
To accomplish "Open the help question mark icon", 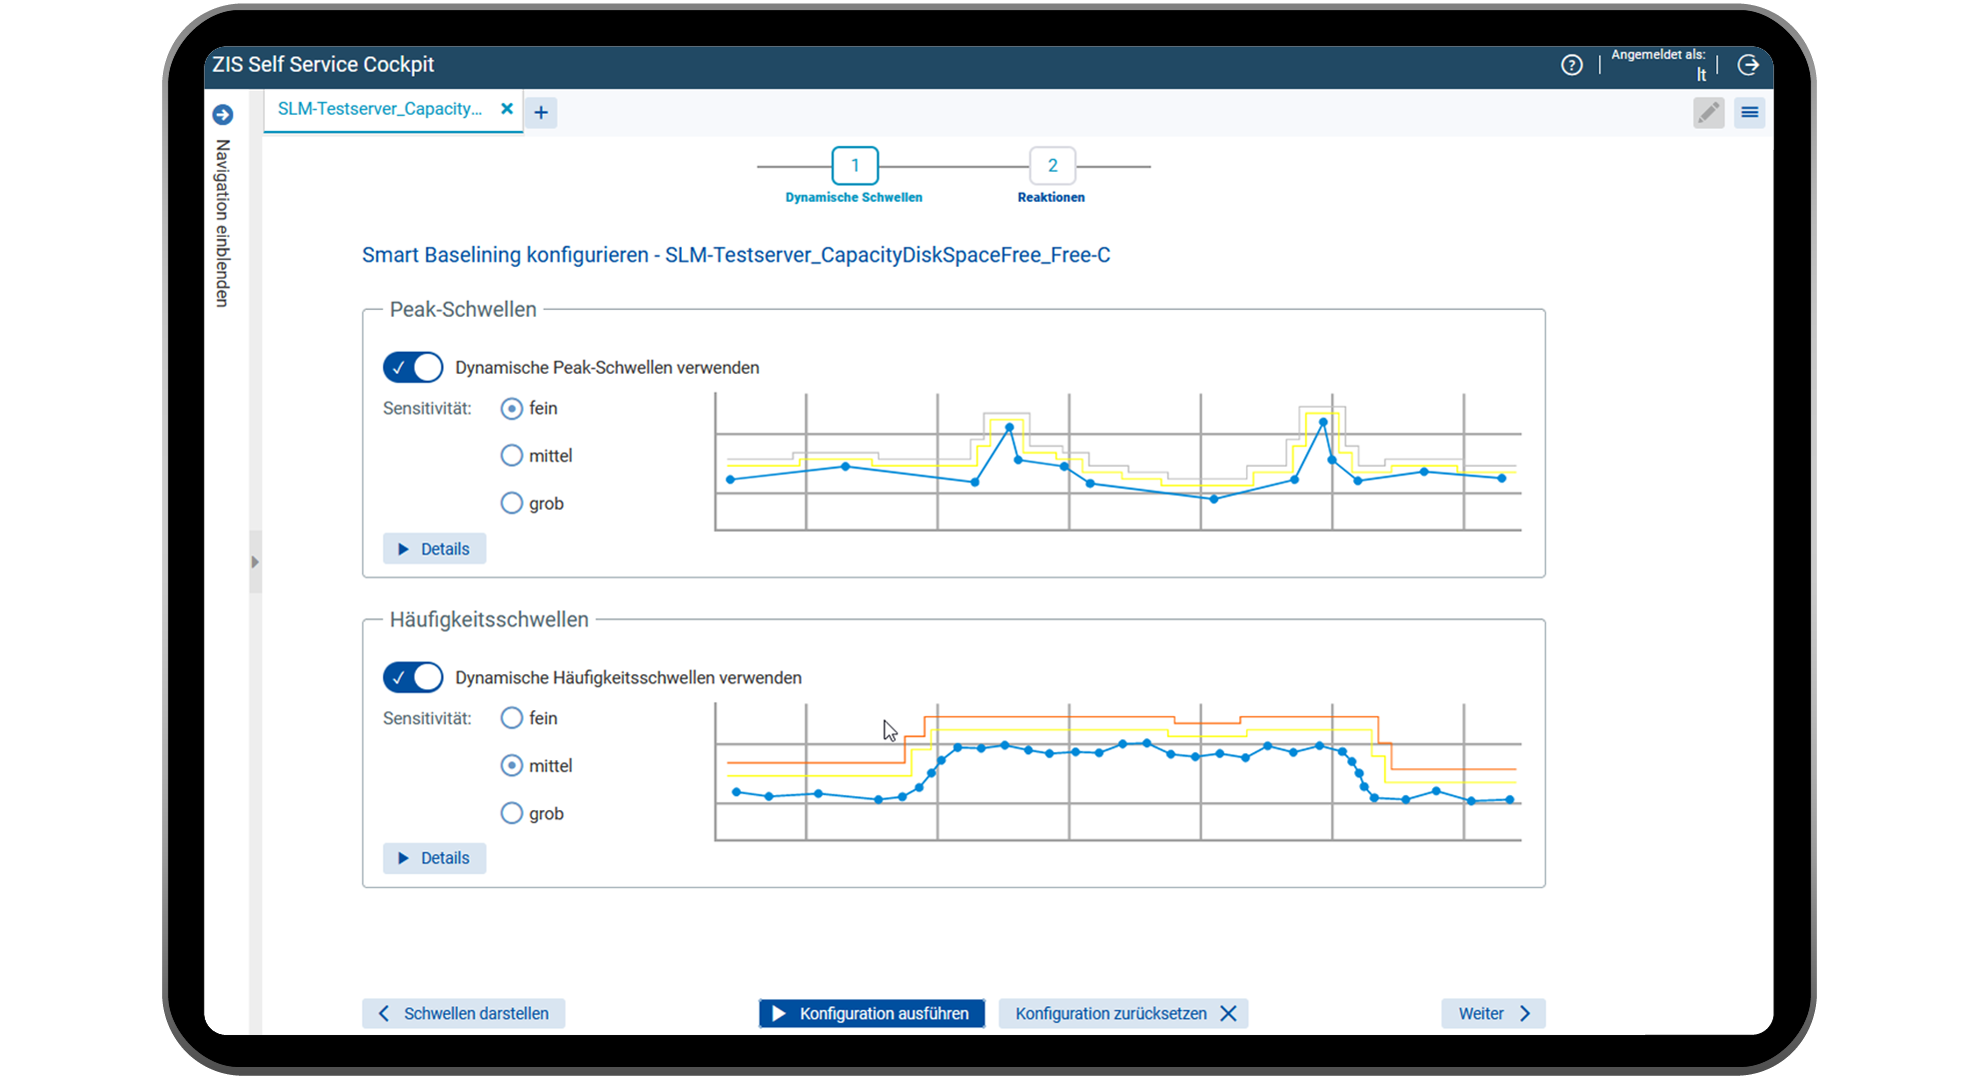I will click(1572, 65).
